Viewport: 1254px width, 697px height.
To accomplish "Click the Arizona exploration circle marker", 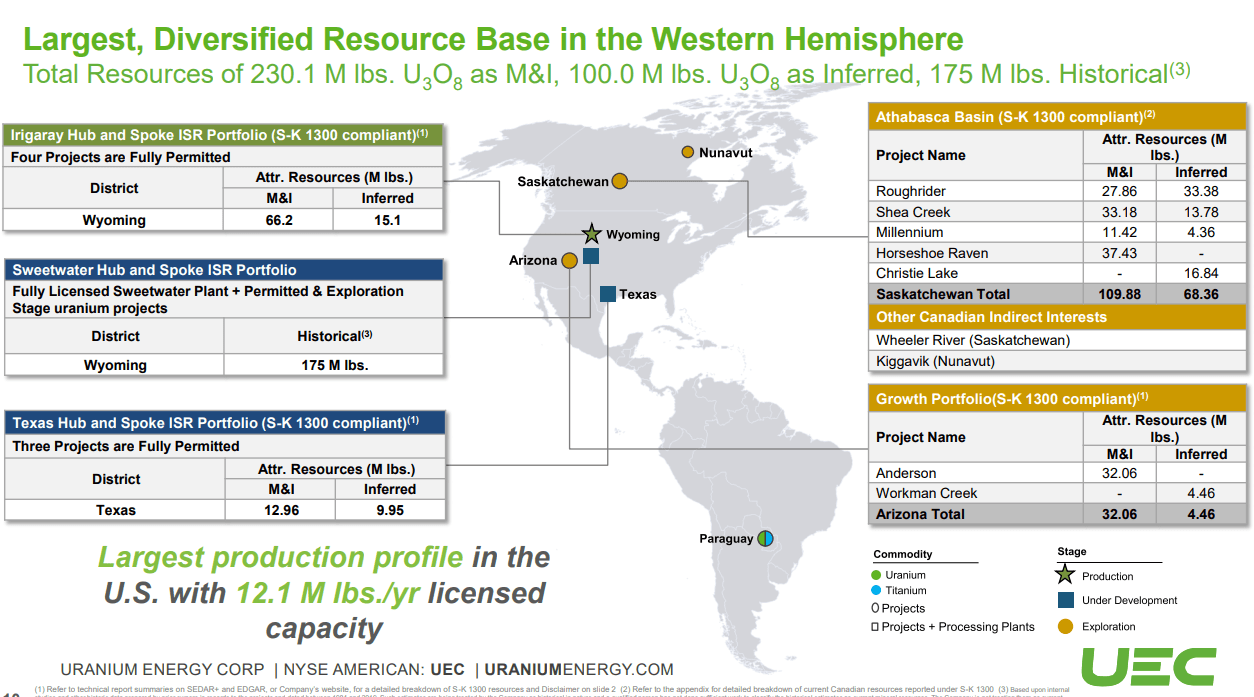I will [569, 258].
